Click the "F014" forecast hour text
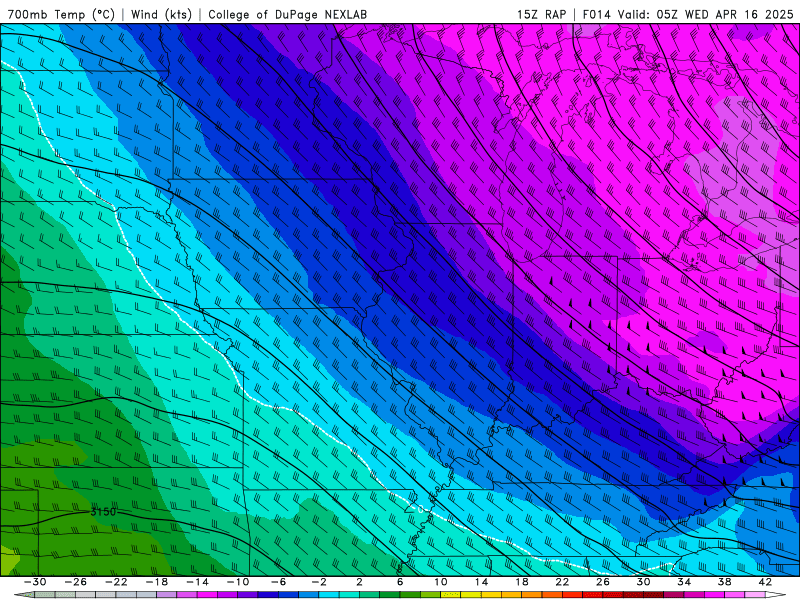The image size is (800, 600). tap(596, 15)
